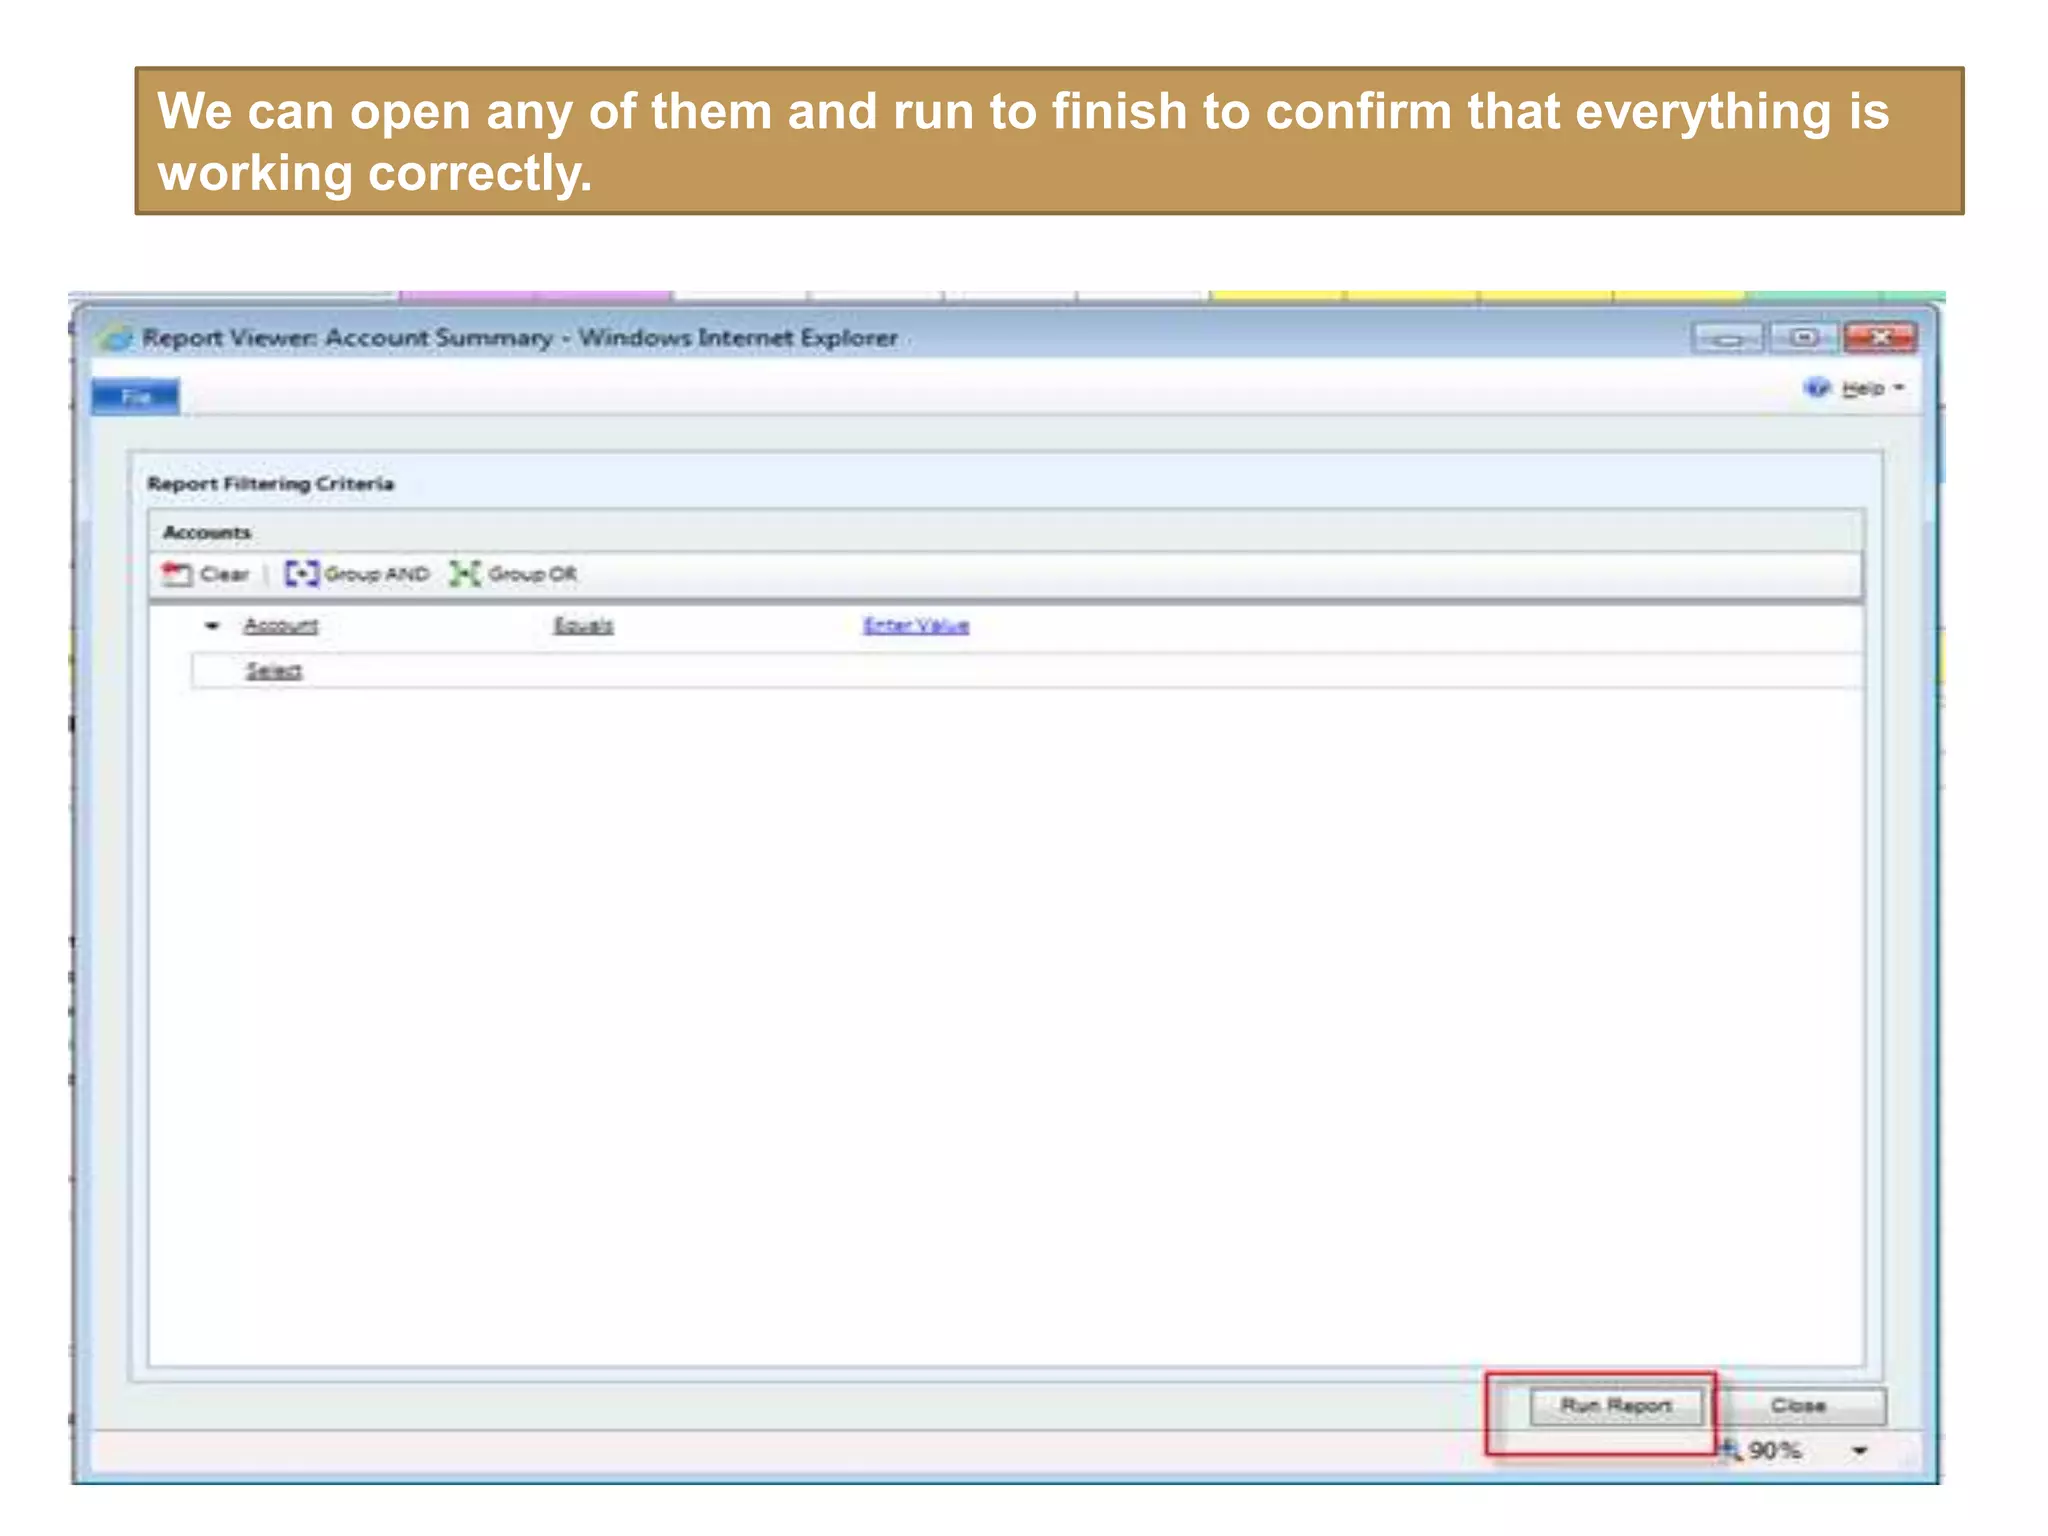Click the Group AND icon
This screenshot has height=1536, width=2048.
tap(302, 574)
